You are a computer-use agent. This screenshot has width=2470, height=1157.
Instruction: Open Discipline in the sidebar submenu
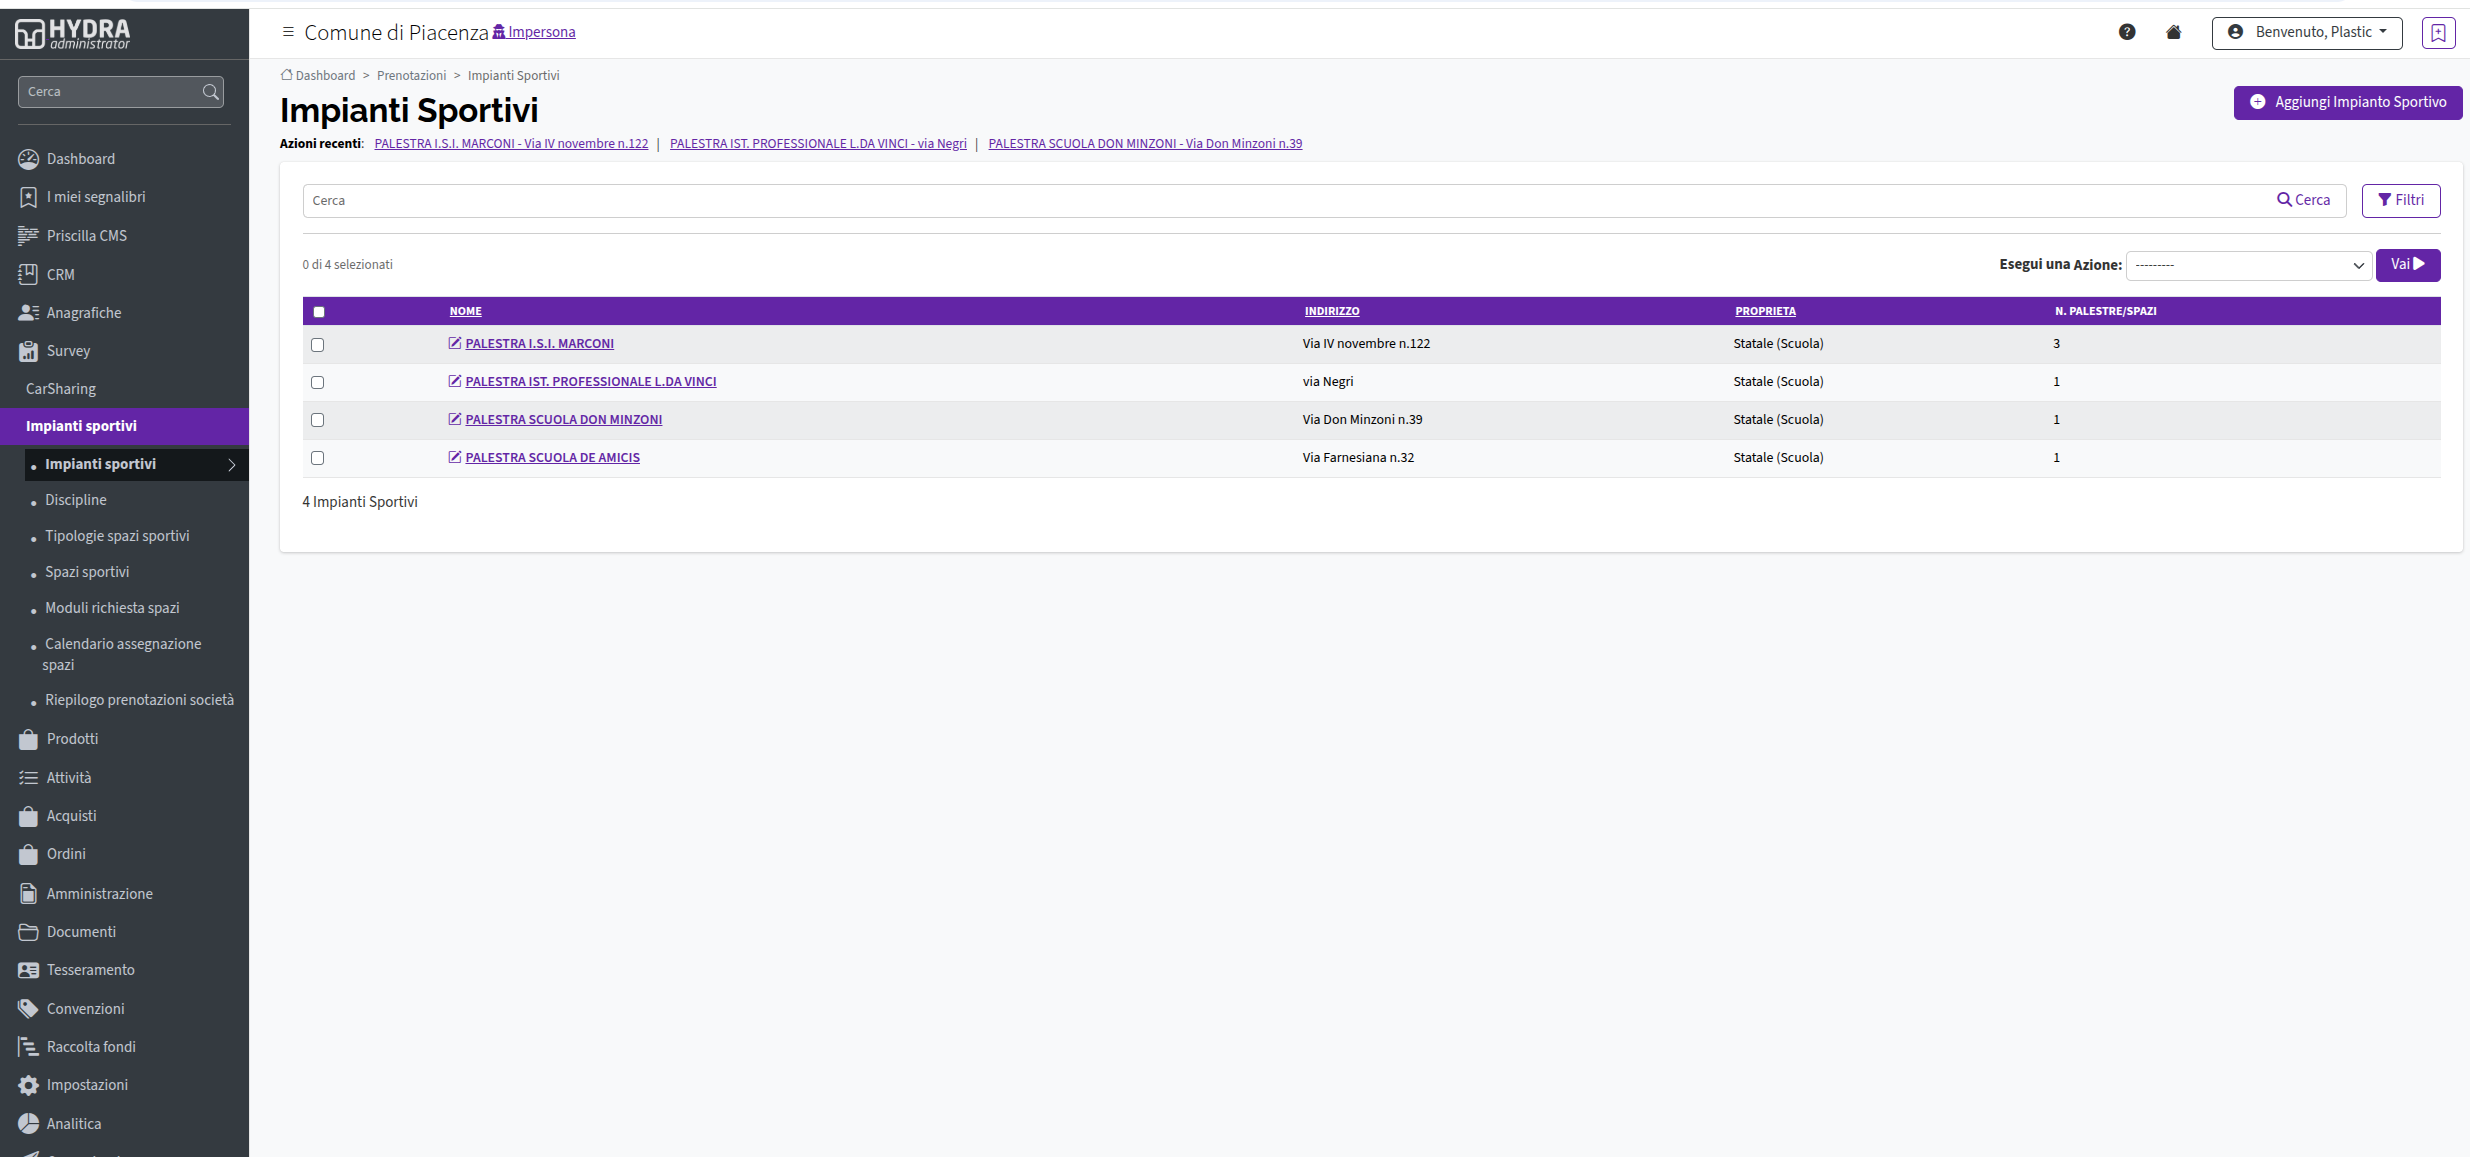(76, 500)
